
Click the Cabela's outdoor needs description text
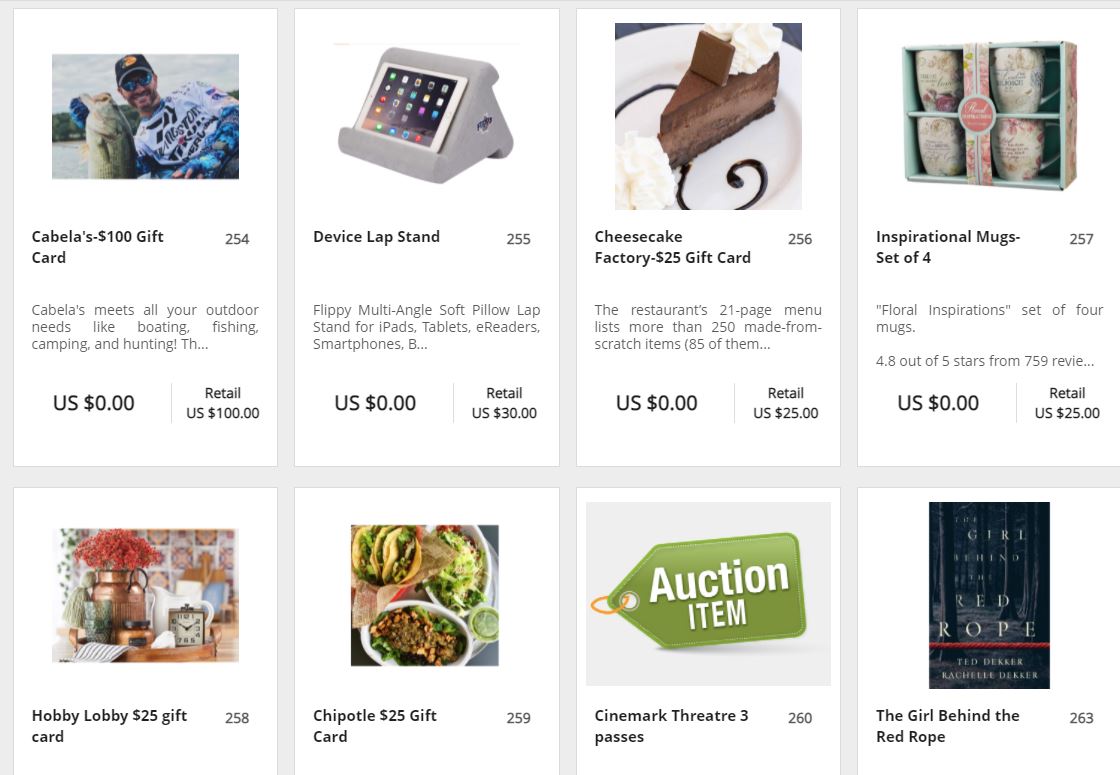coord(145,327)
